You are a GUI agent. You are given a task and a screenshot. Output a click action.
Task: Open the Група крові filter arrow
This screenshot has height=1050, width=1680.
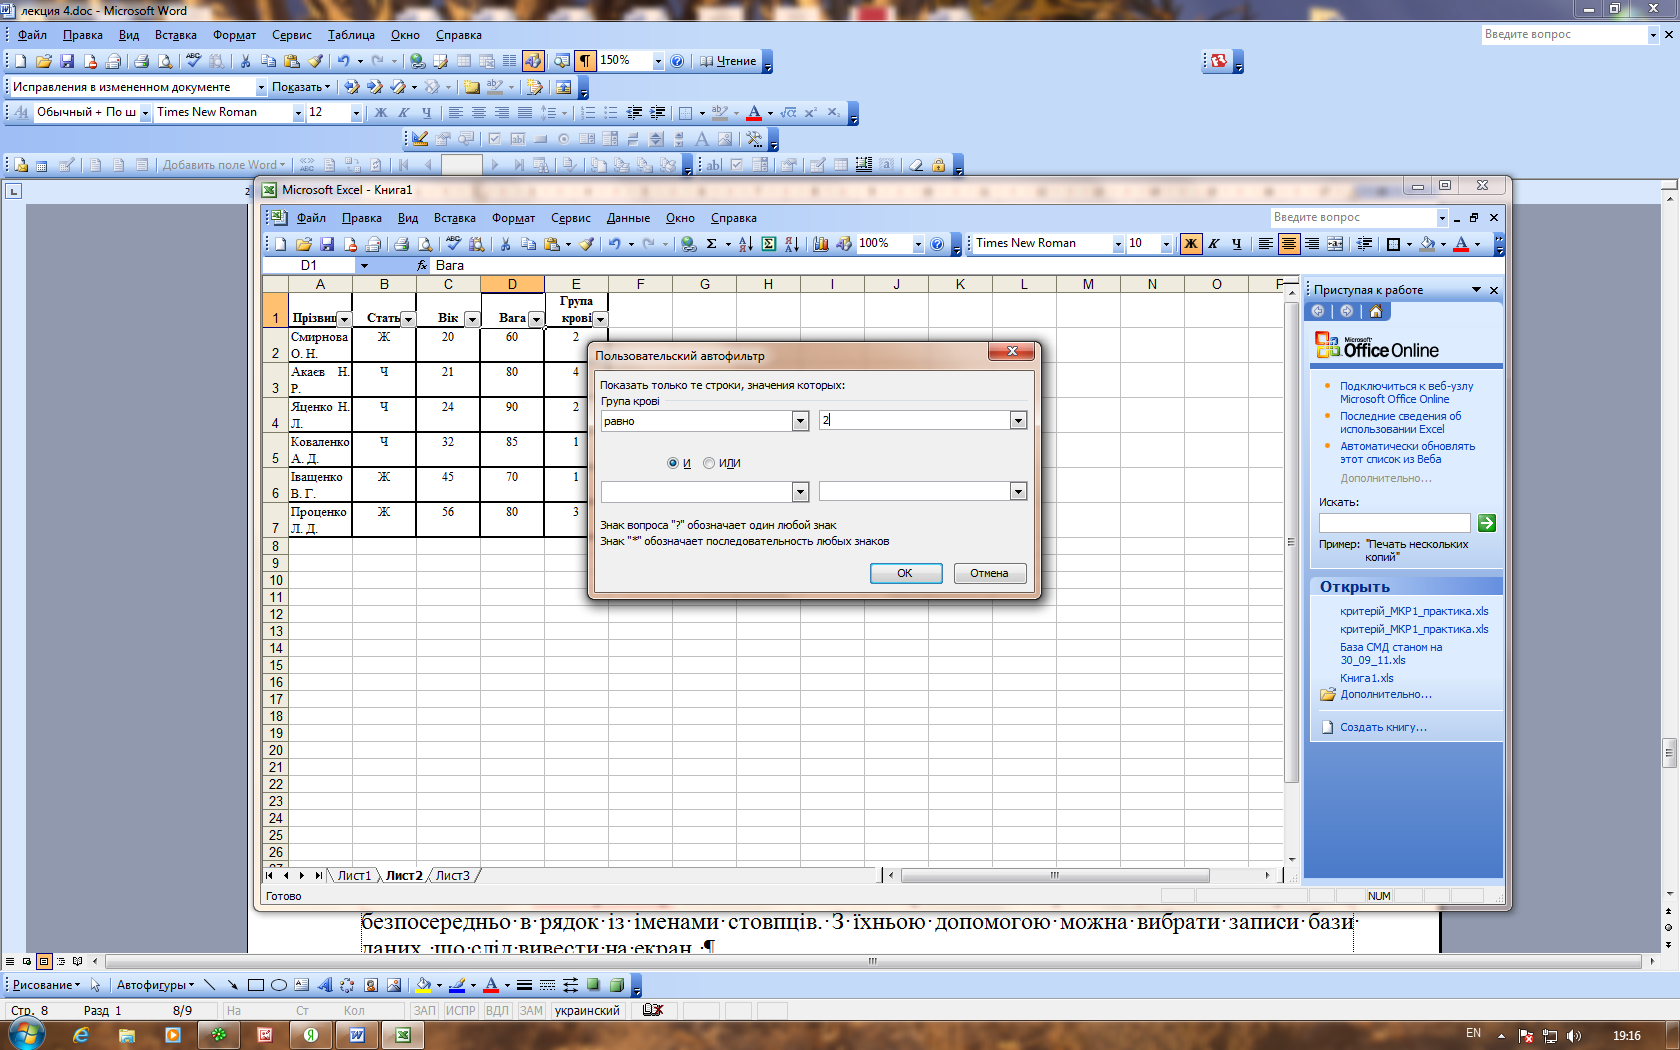pyautogui.click(x=600, y=319)
